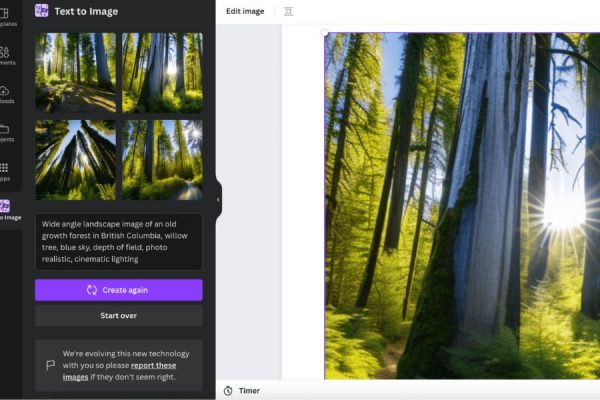Click the flag report icon
Screen dimensions: 600x400
point(50,366)
